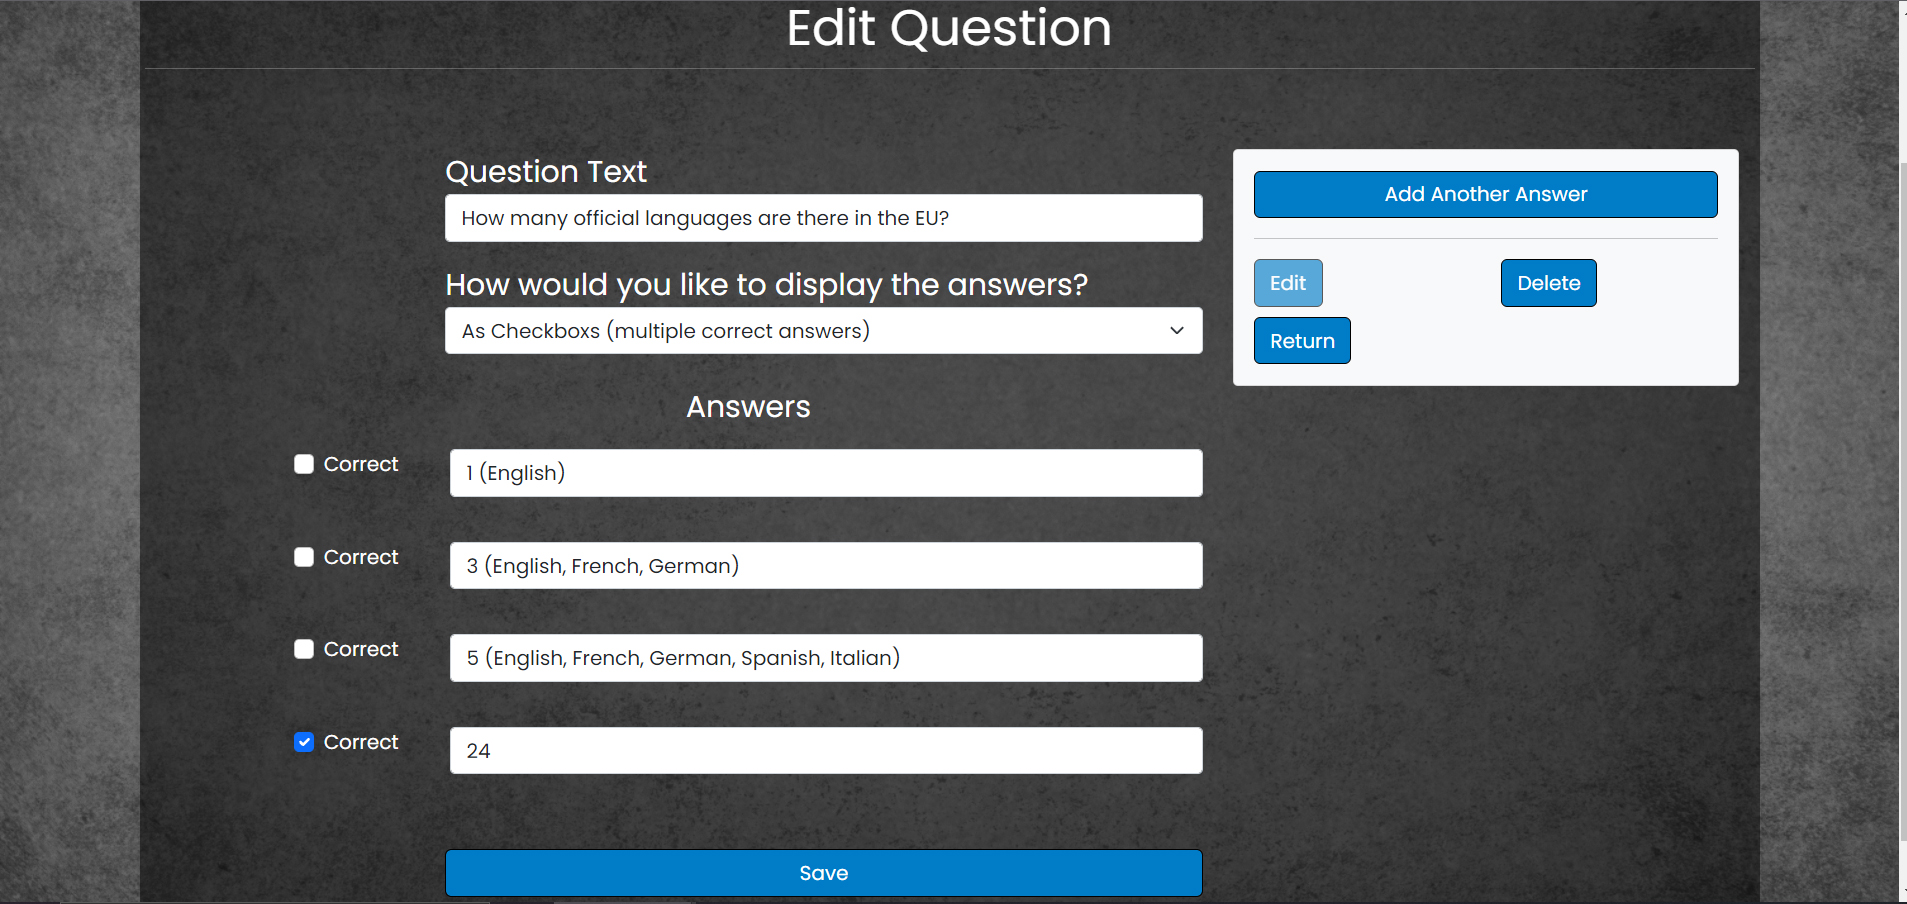Focus the Question Text input field

coord(824,218)
